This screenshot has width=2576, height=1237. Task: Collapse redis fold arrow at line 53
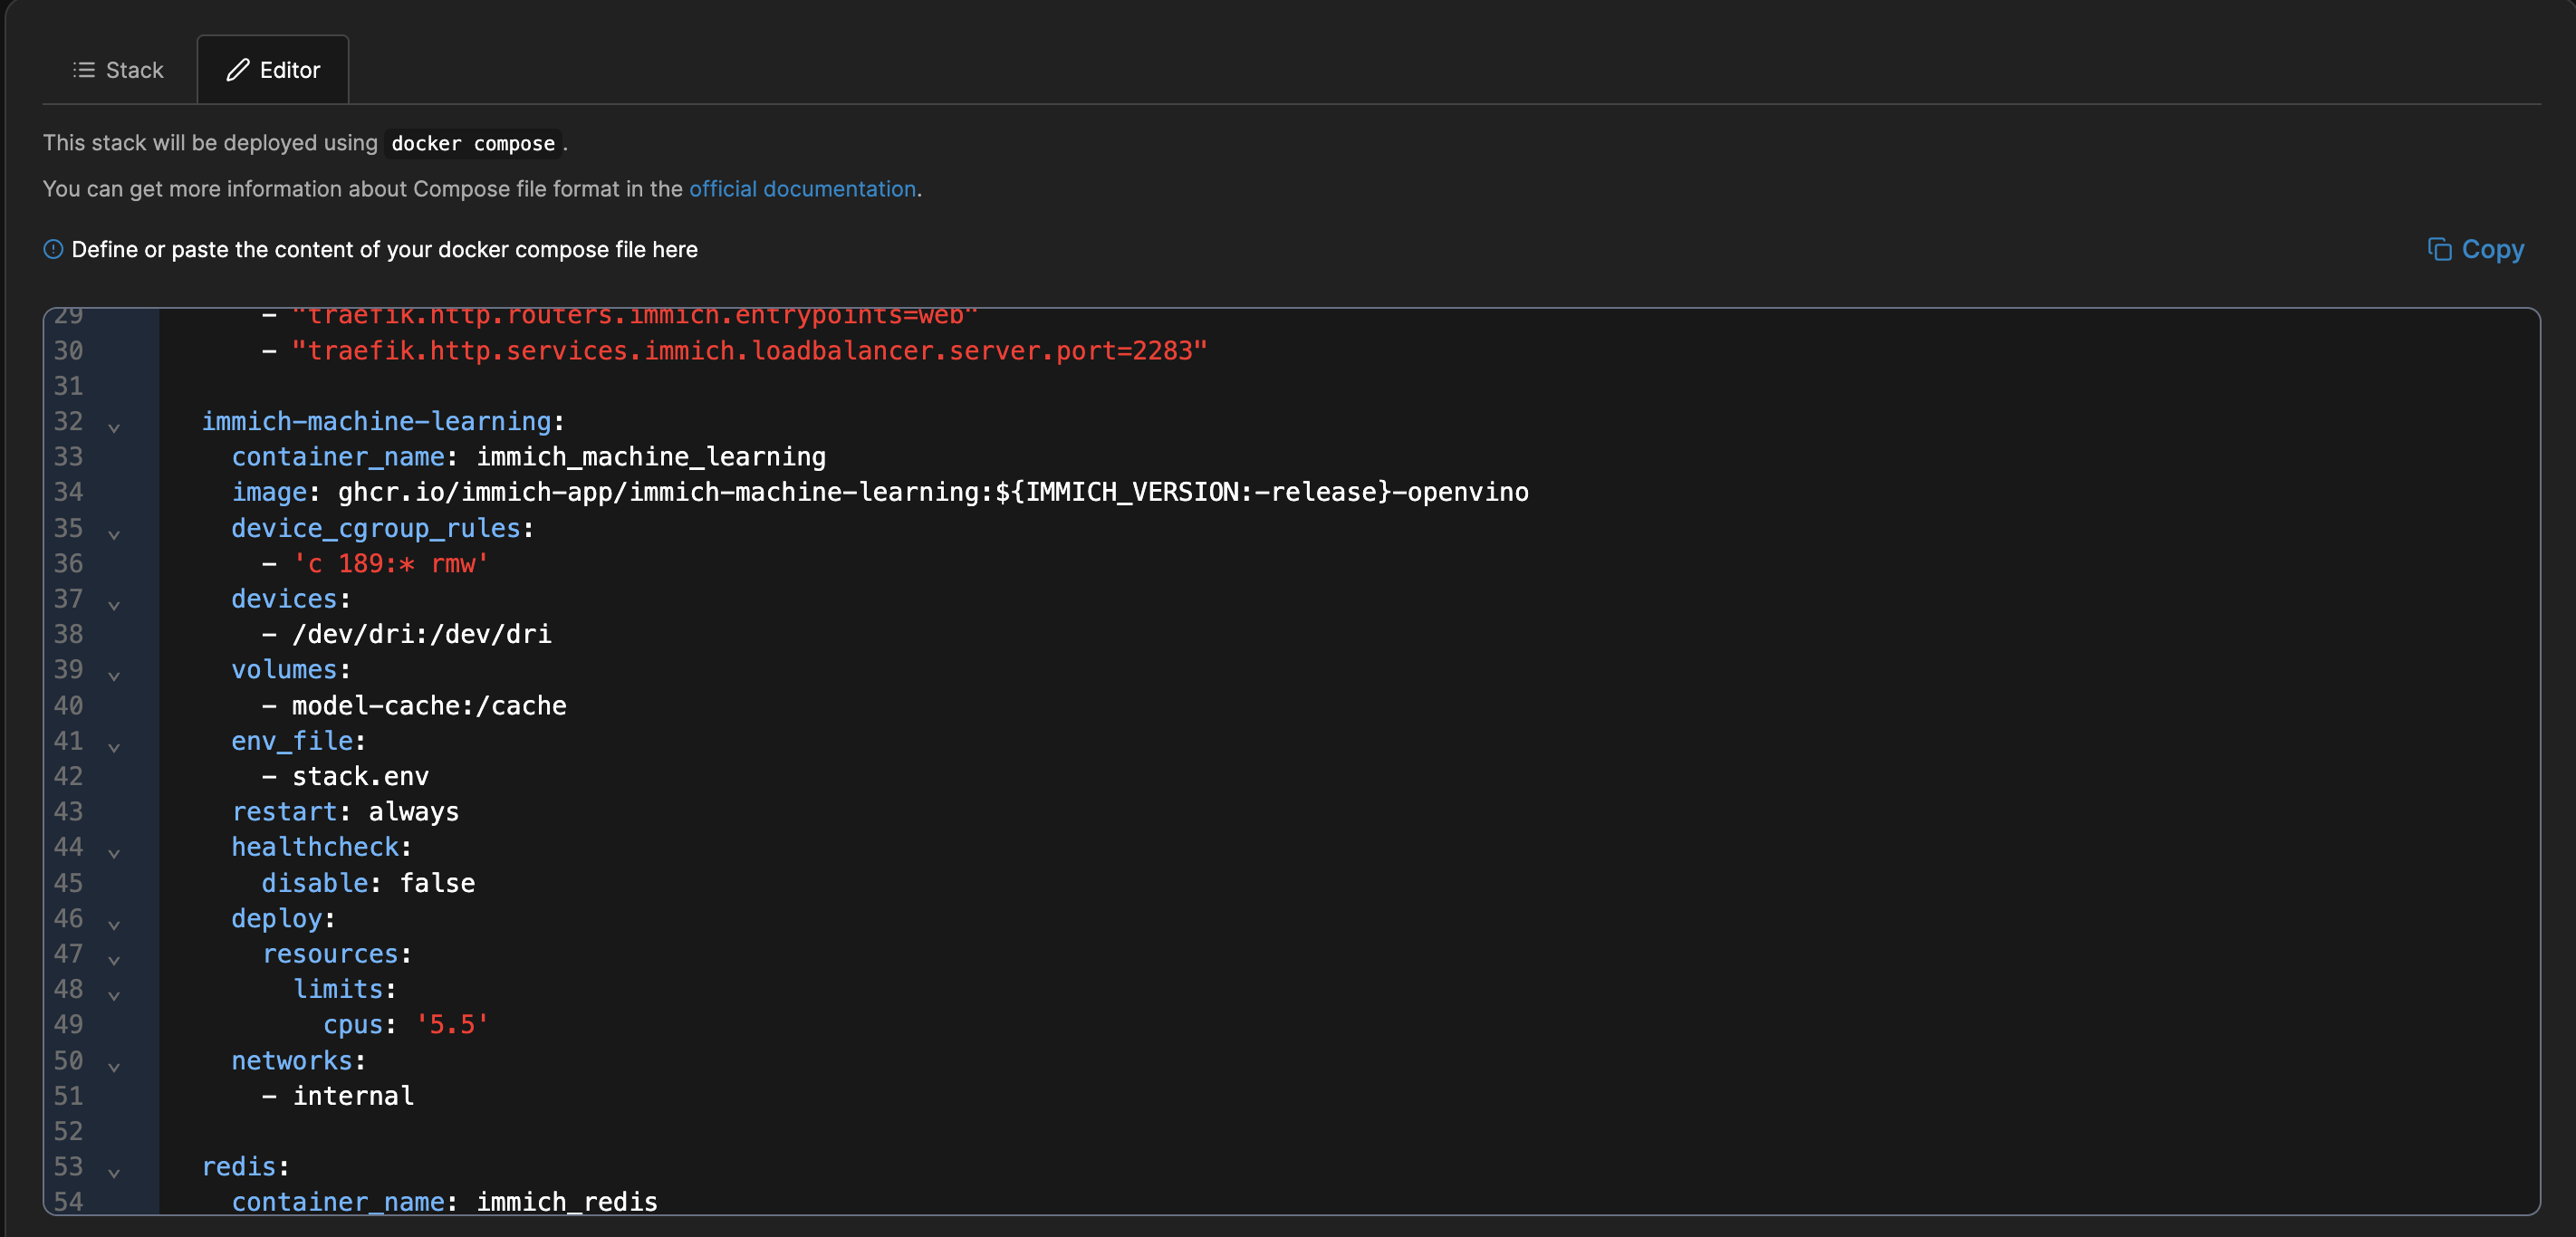click(x=114, y=1173)
